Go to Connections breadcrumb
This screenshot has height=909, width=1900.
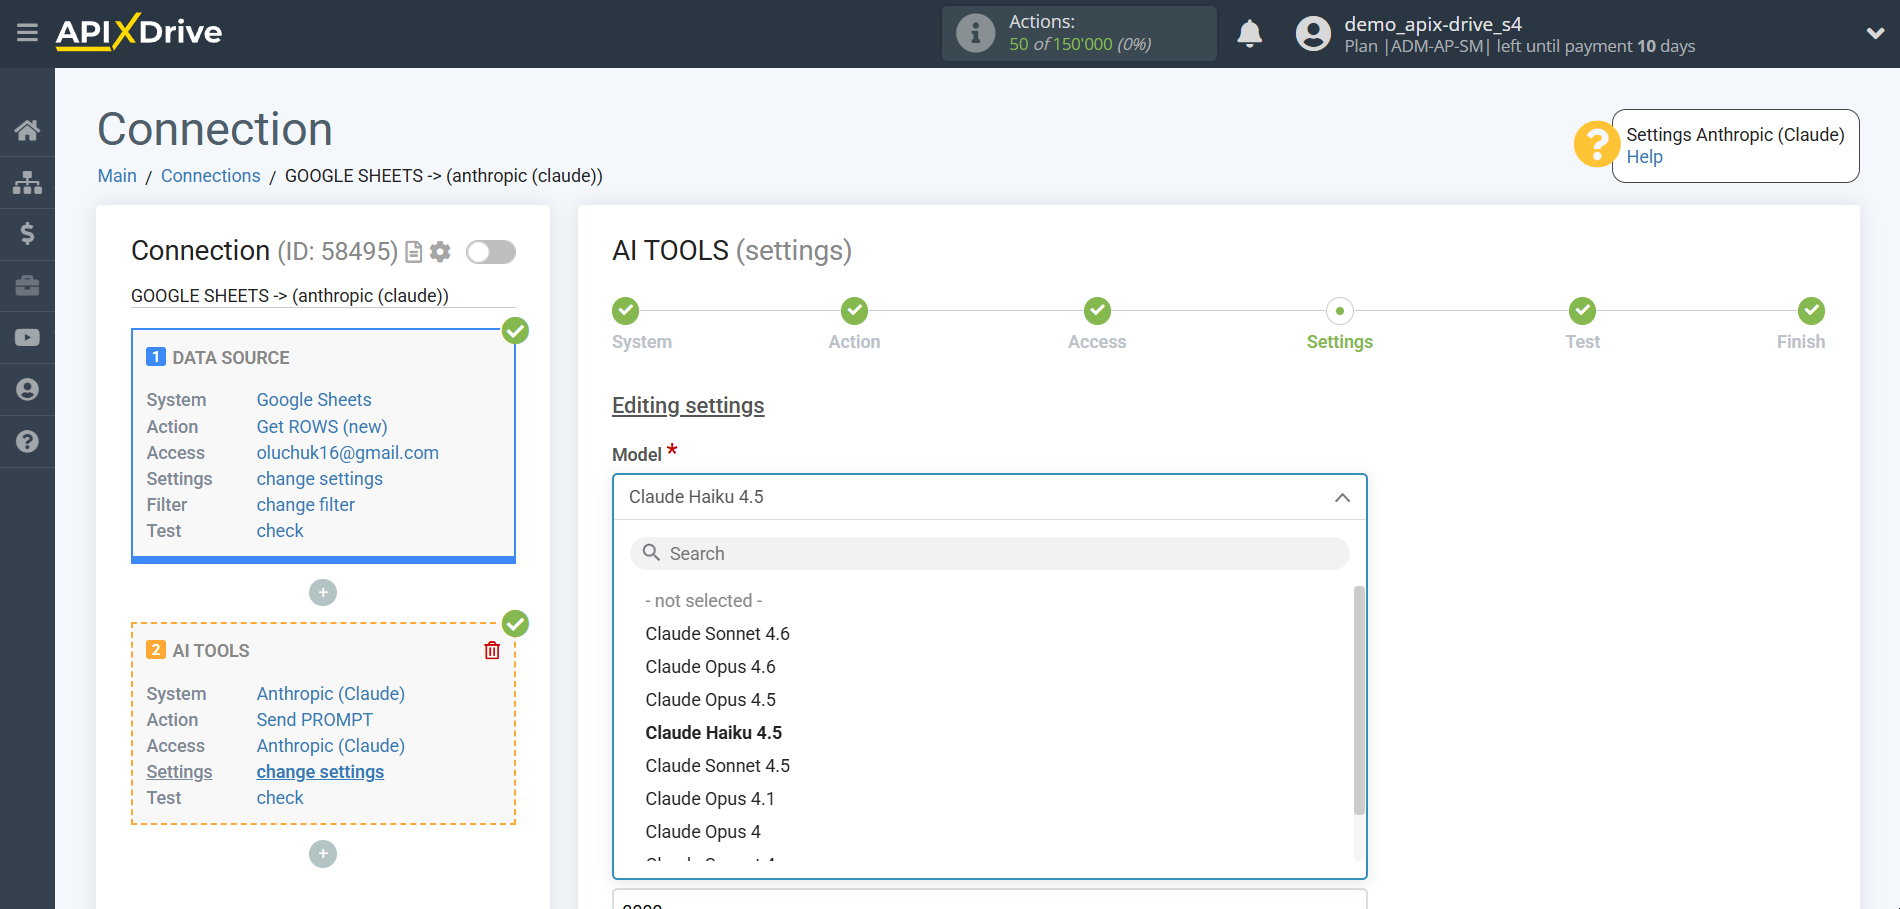click(210, 176)
